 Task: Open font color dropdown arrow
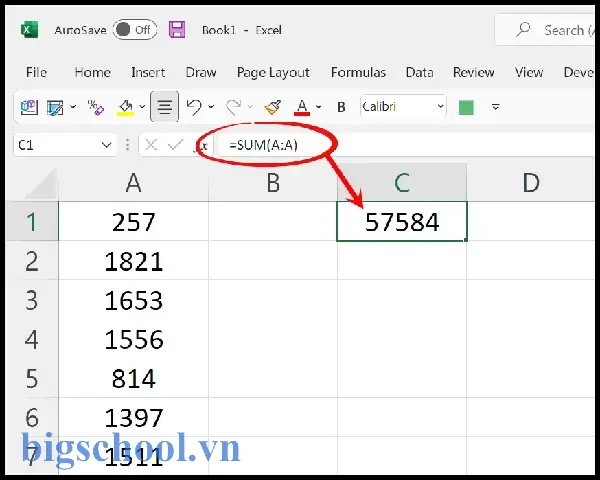[x=318, y=107]
